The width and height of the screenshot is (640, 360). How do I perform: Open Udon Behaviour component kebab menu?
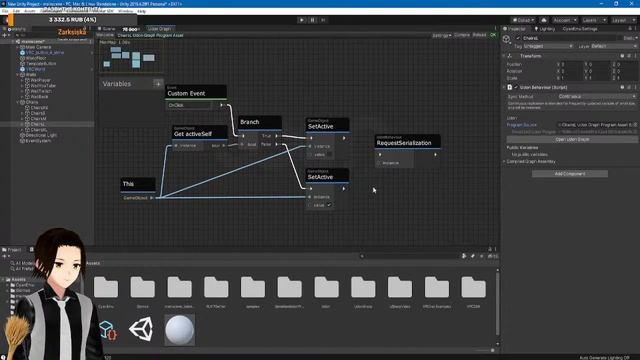pos(635,87)
